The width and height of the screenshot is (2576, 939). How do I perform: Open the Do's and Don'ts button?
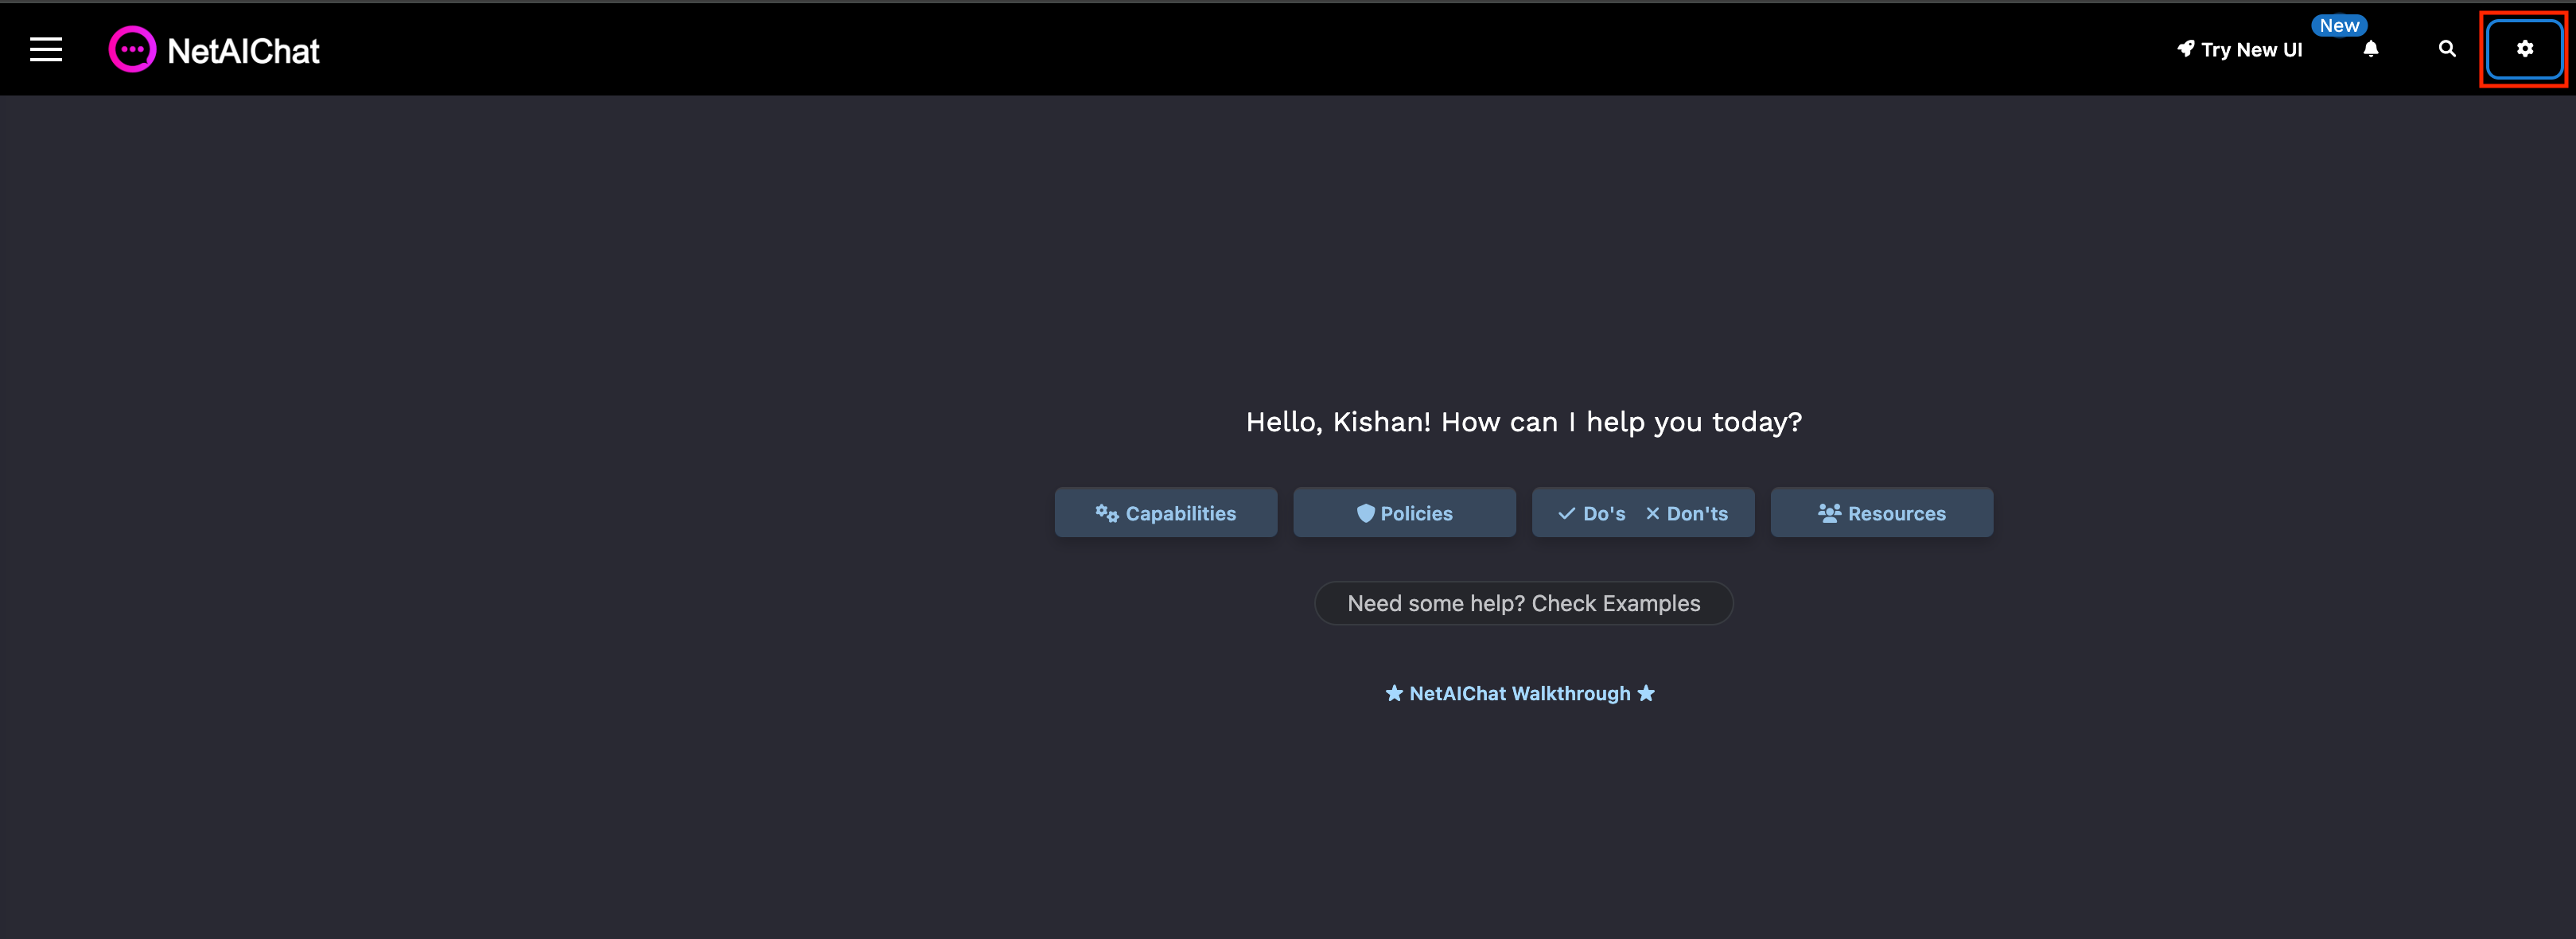pyautogui.click(x=1643, y=513)
